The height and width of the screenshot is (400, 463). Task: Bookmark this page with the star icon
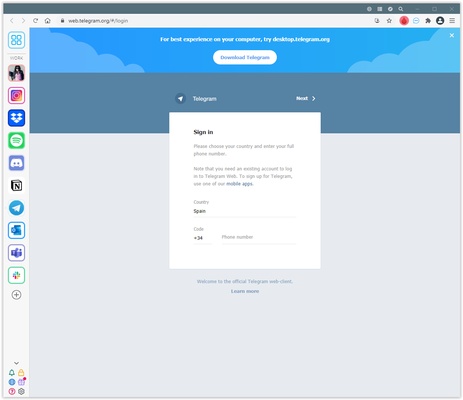pyautogui.click(x=389, y=21)
